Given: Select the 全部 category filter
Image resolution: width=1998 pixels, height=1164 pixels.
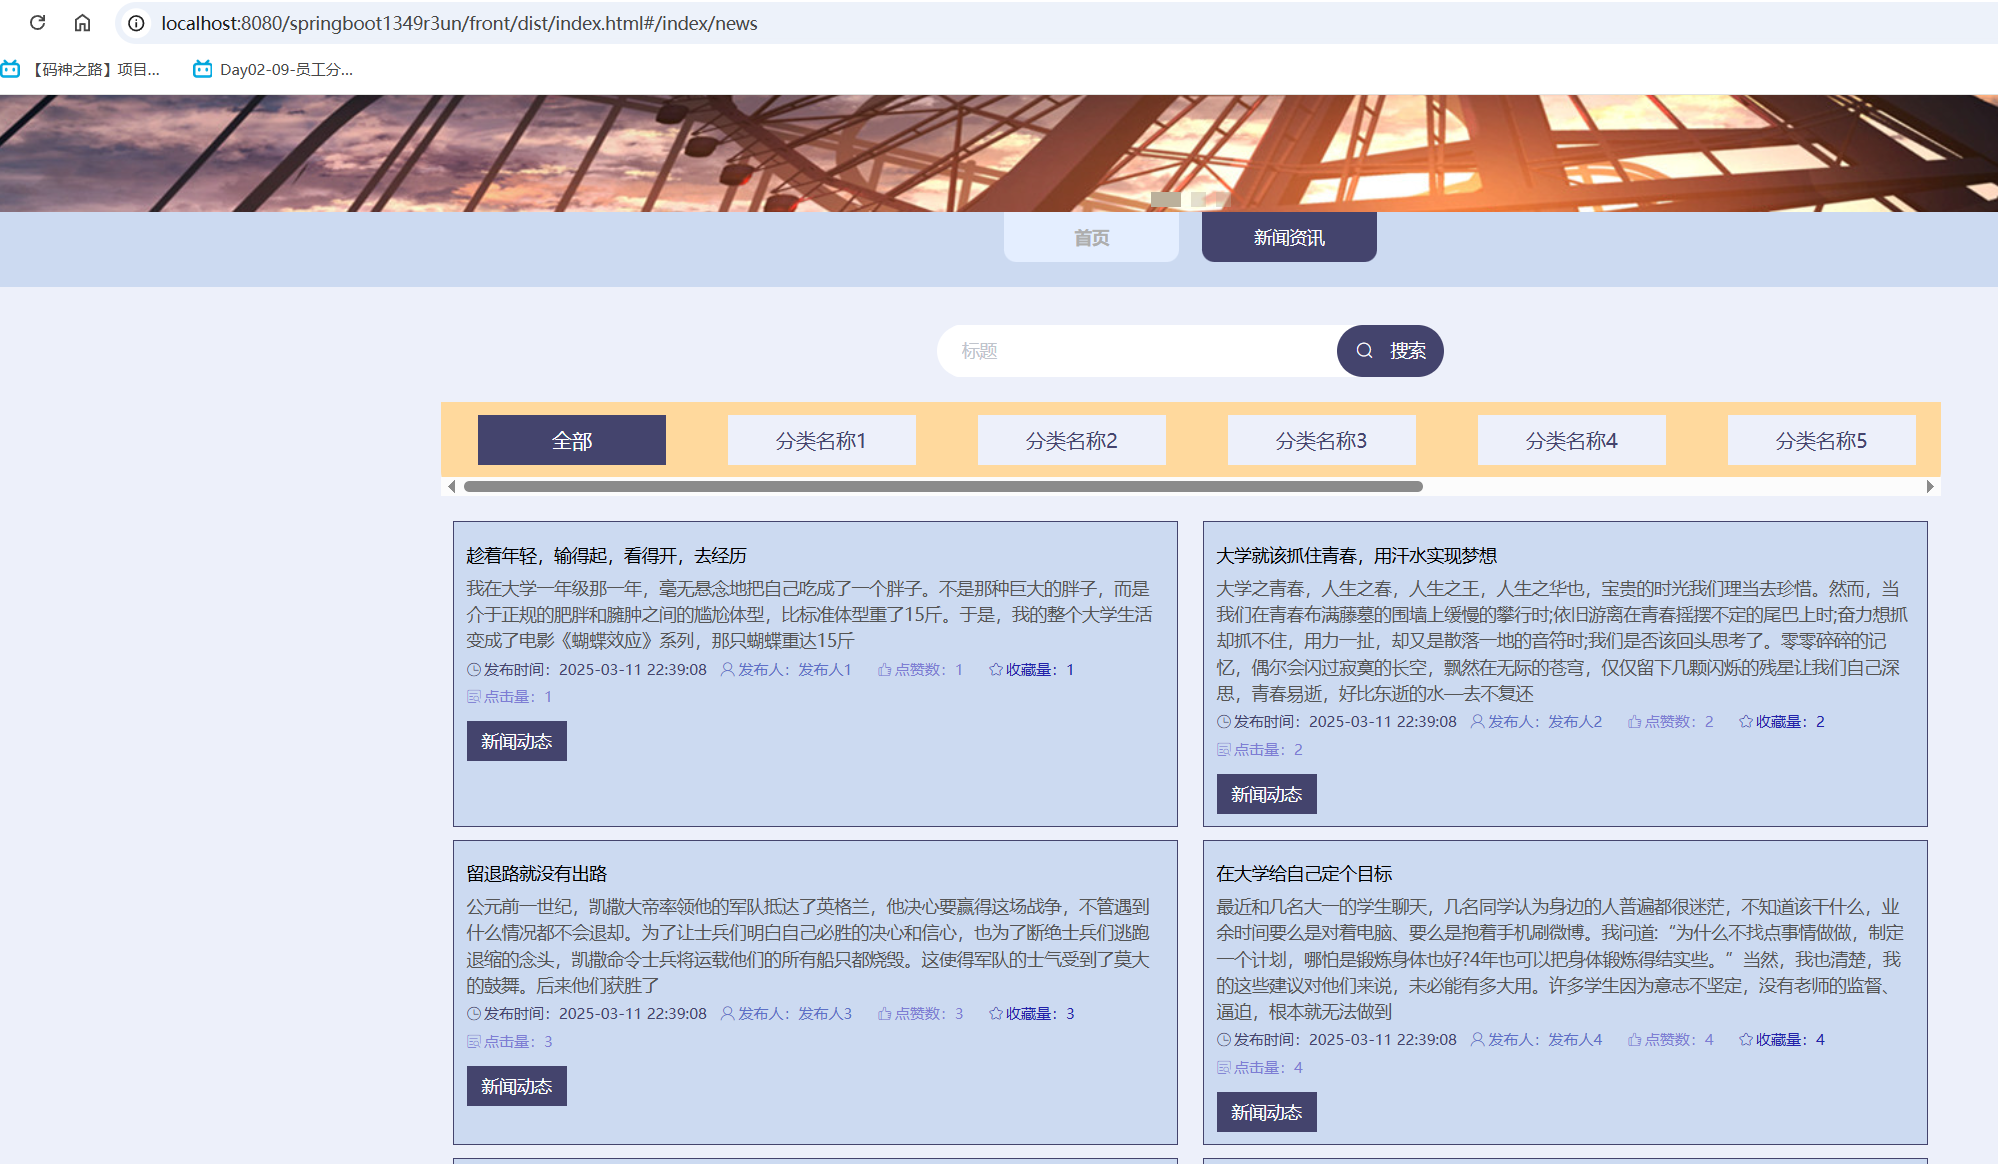Looking at the screenshot, I should pos(572,441).
